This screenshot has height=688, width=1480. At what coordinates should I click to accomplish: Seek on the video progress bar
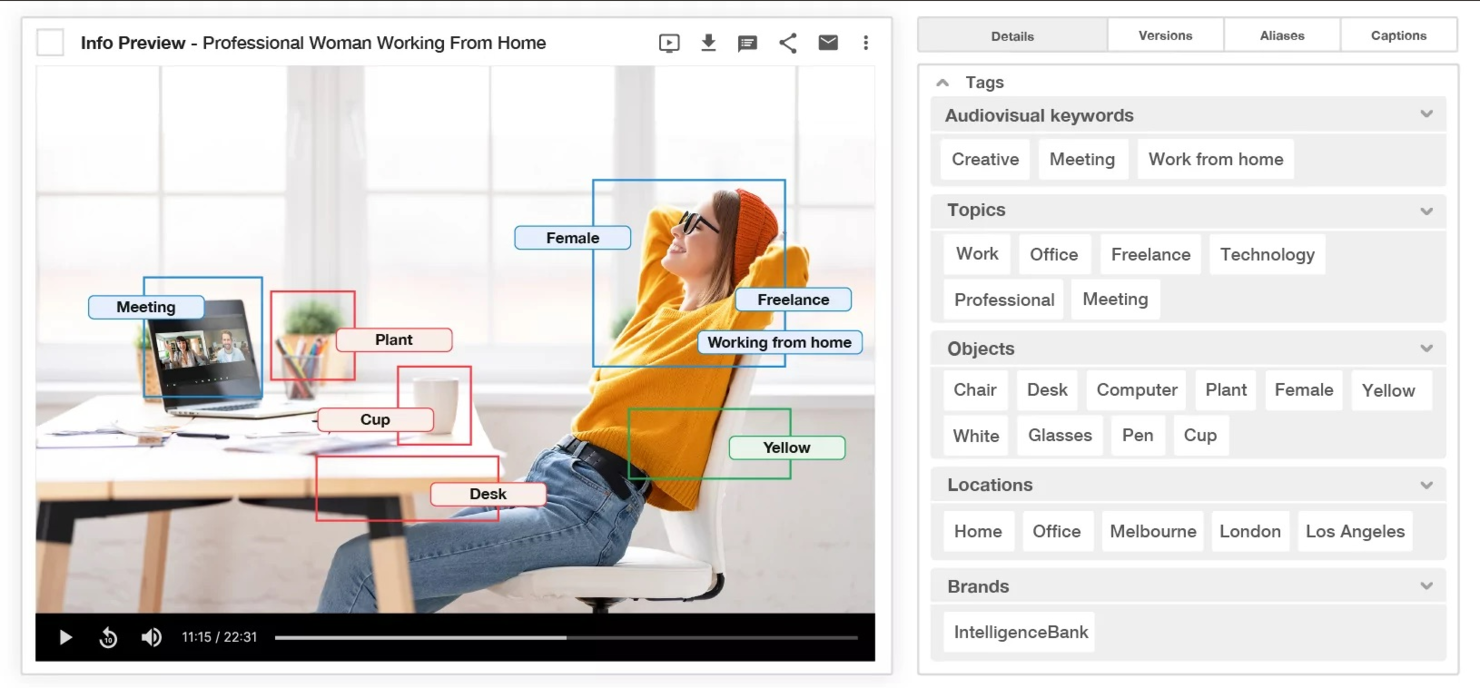point(566,637)
